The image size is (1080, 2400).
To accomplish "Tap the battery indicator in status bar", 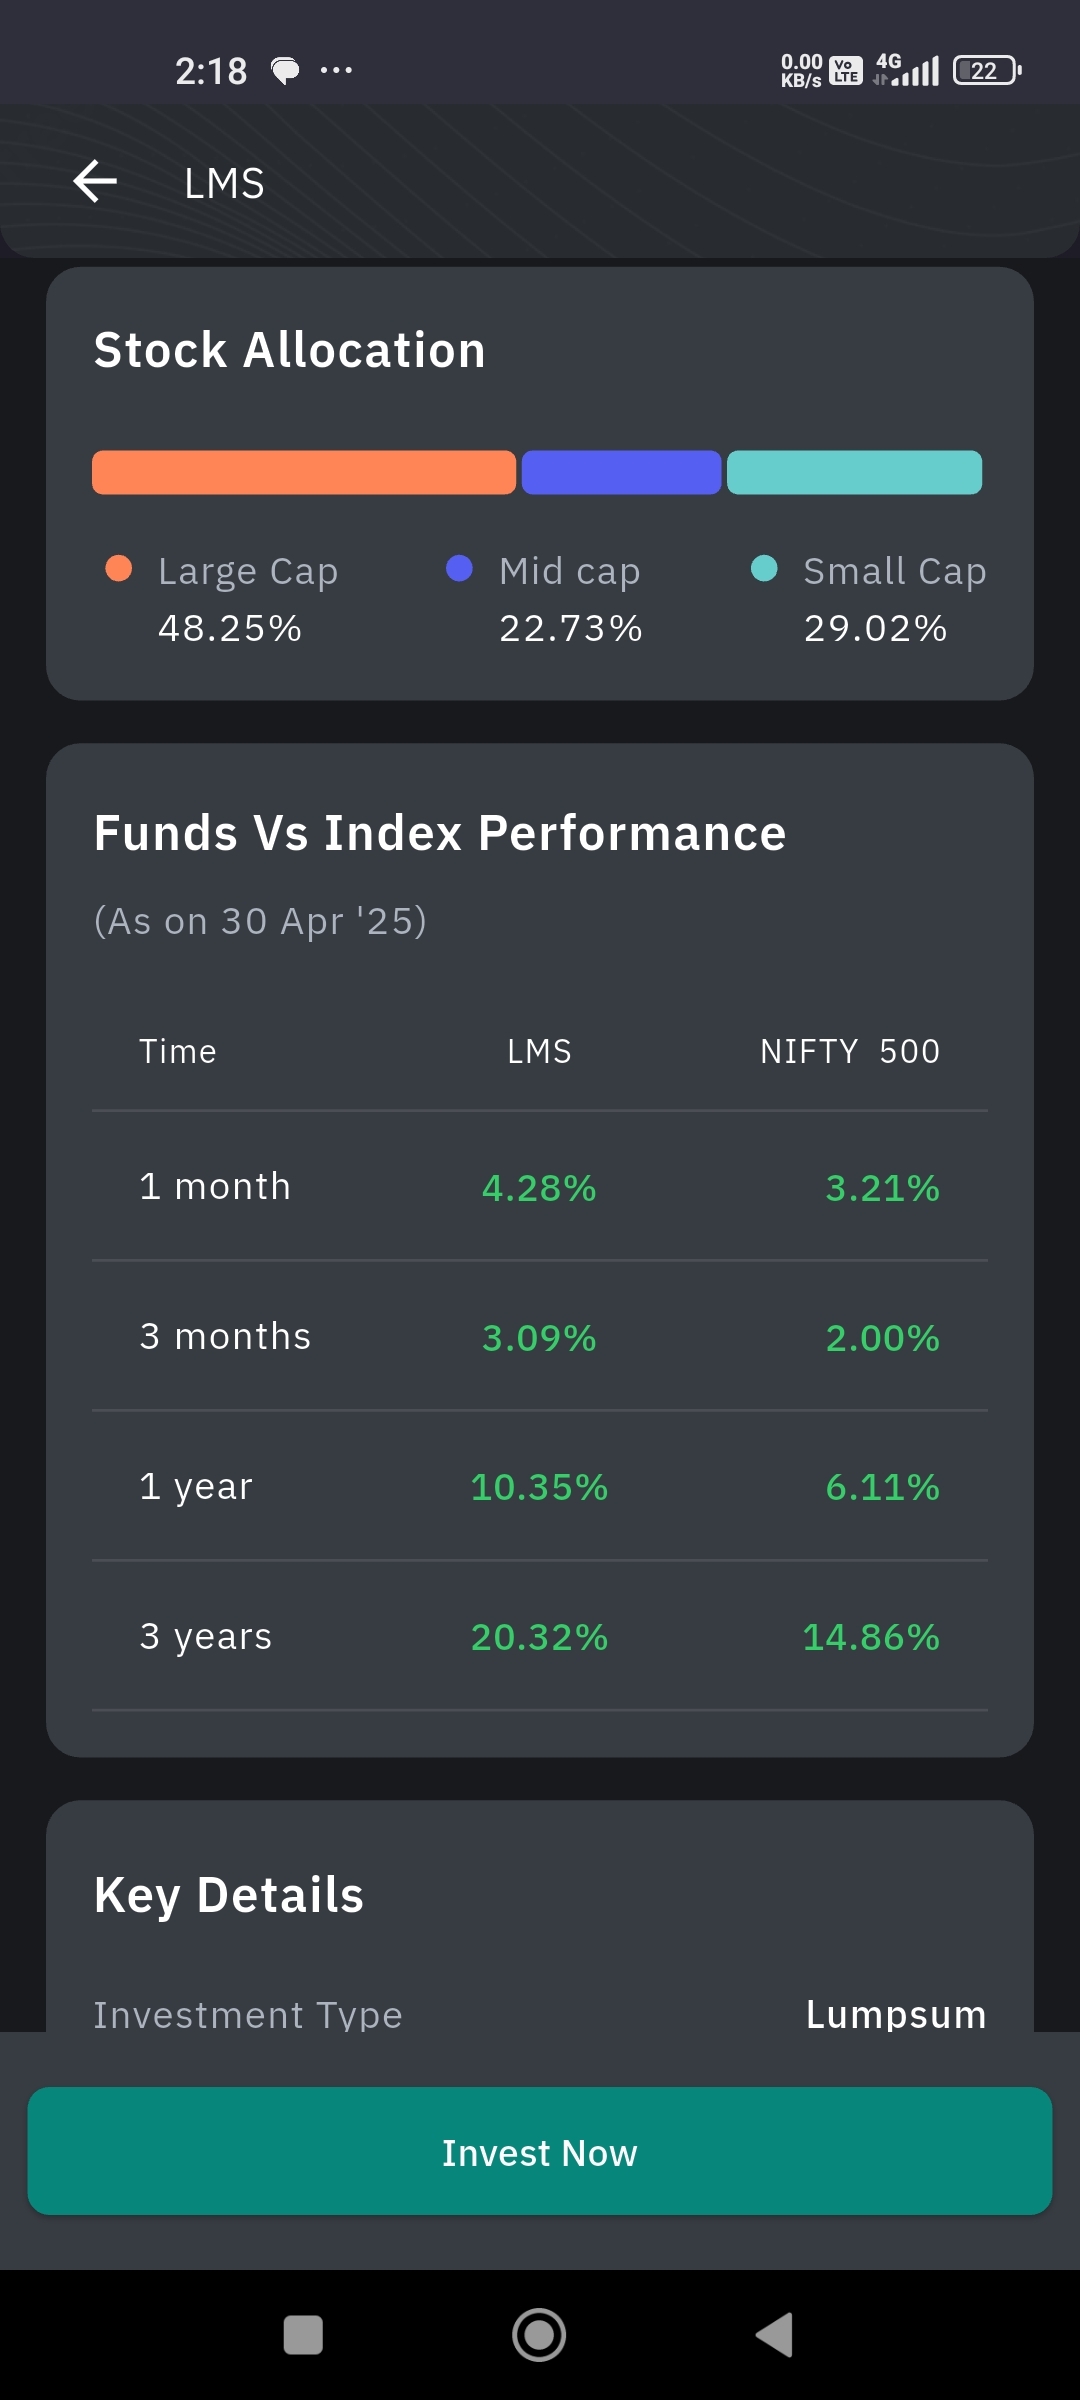I will 986,70.
